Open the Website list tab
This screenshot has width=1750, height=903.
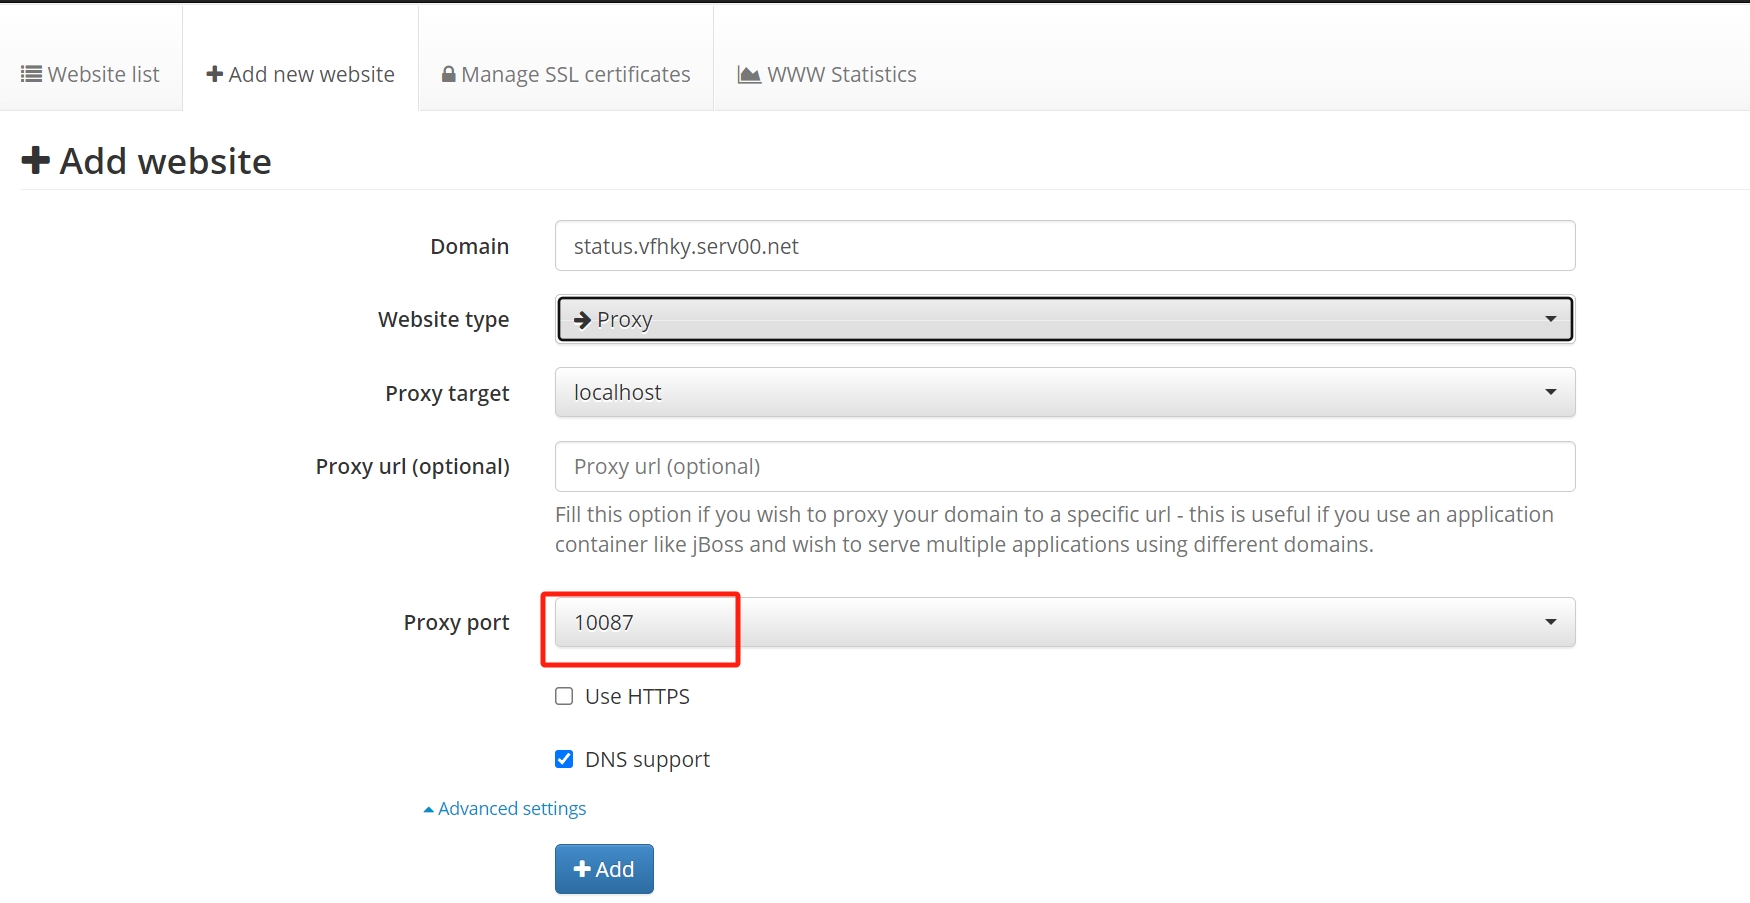(91, 75)
